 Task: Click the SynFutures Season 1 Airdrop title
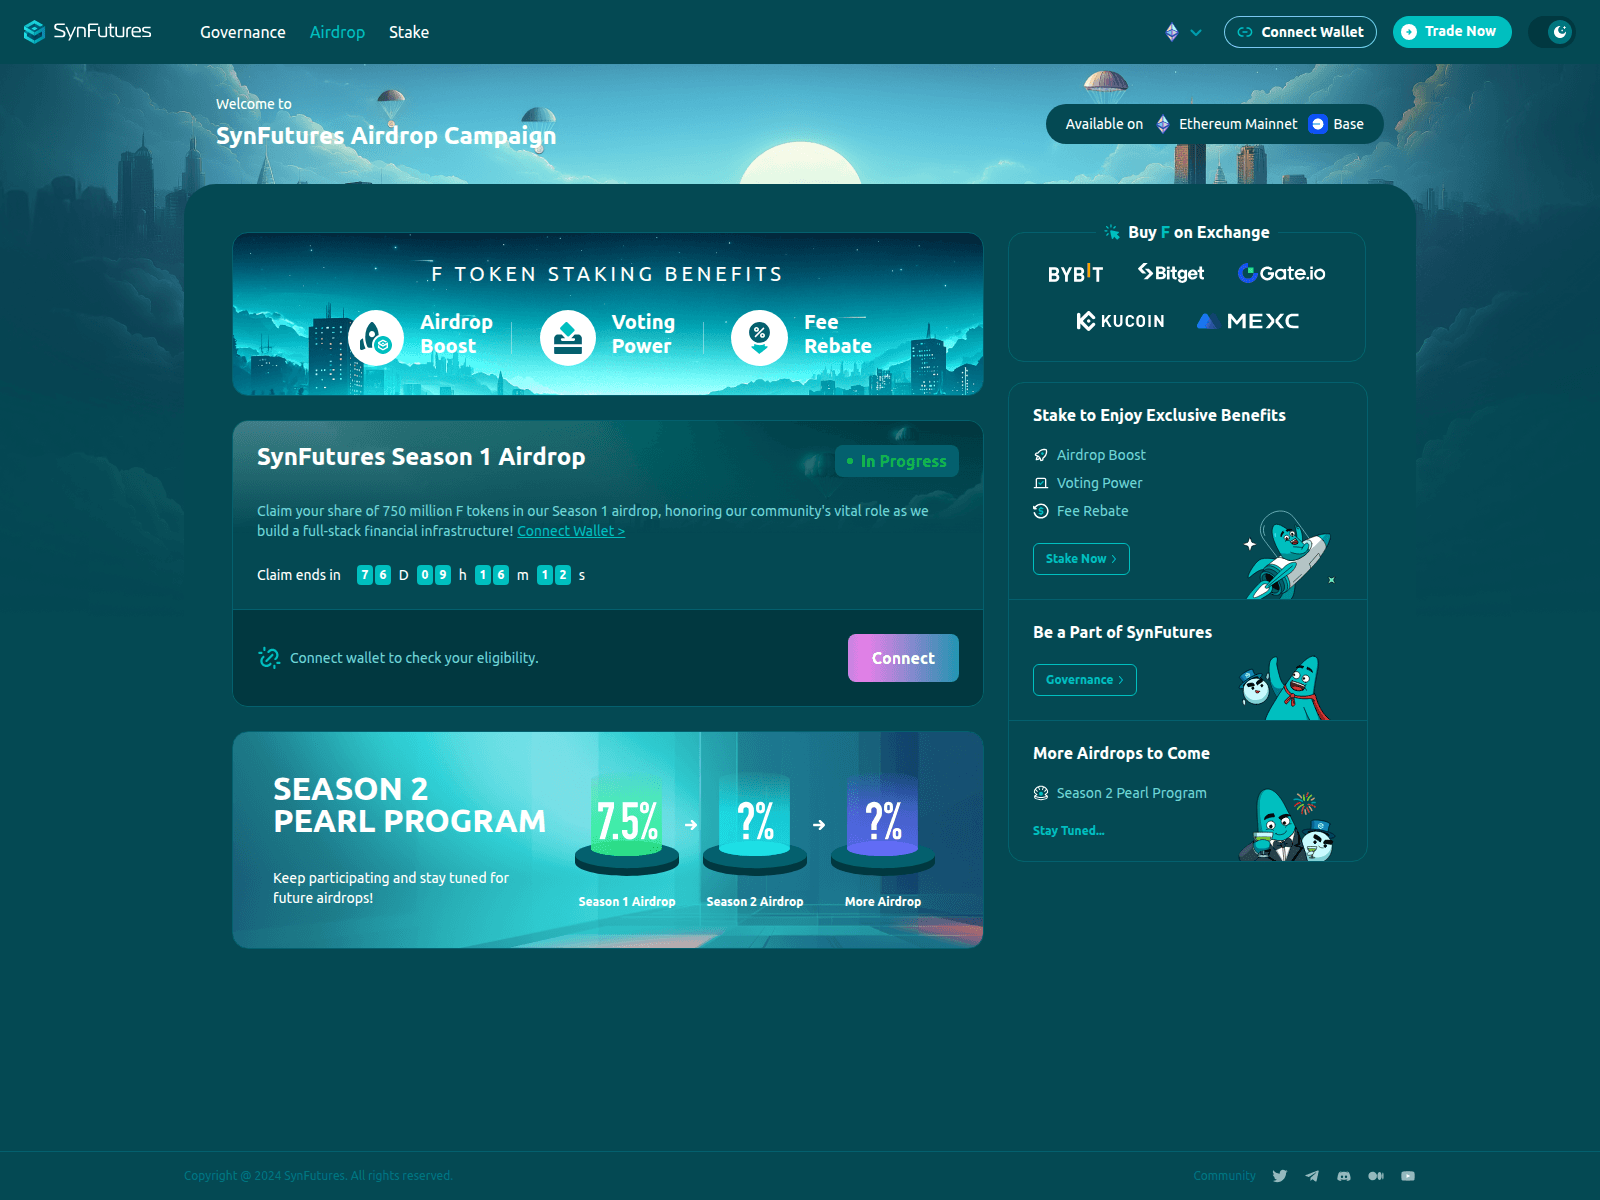pos(421,457)
